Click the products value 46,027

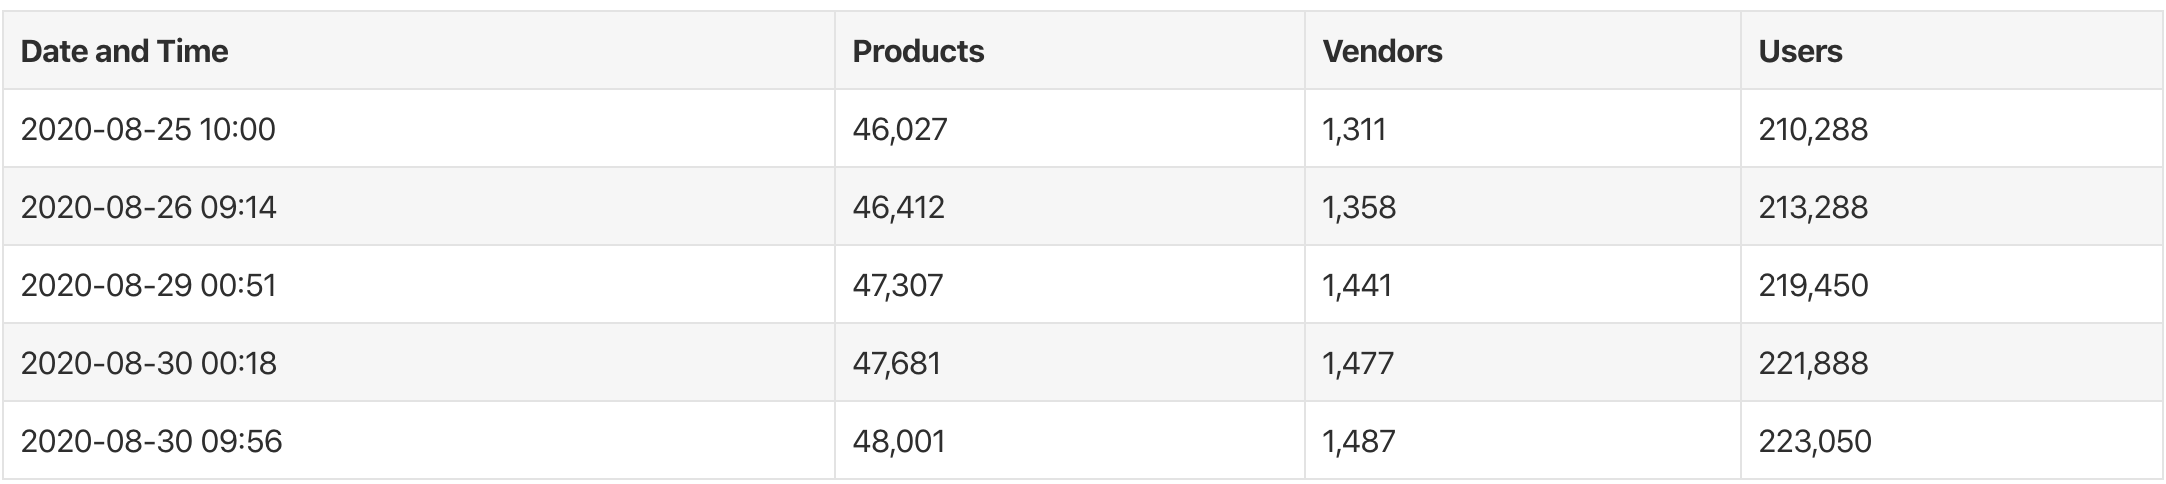click(x=899, y=129)
